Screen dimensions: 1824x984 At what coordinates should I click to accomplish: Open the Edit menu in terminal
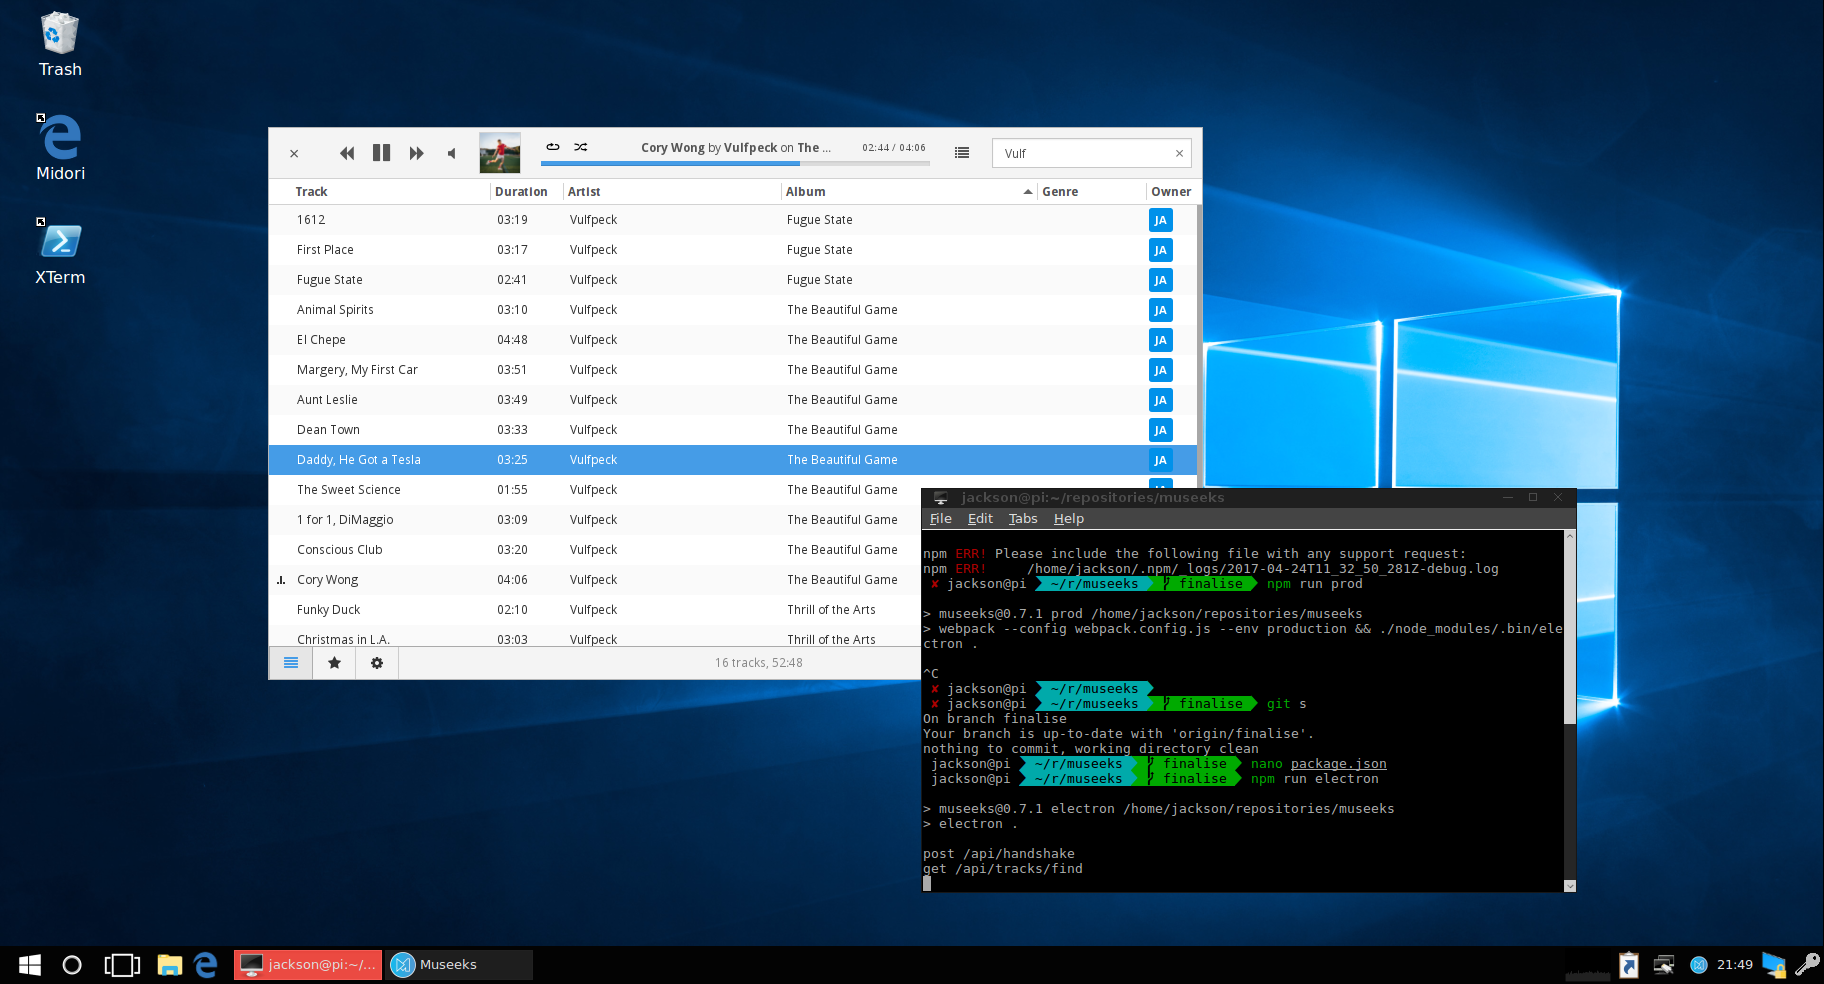pos(980,519)
